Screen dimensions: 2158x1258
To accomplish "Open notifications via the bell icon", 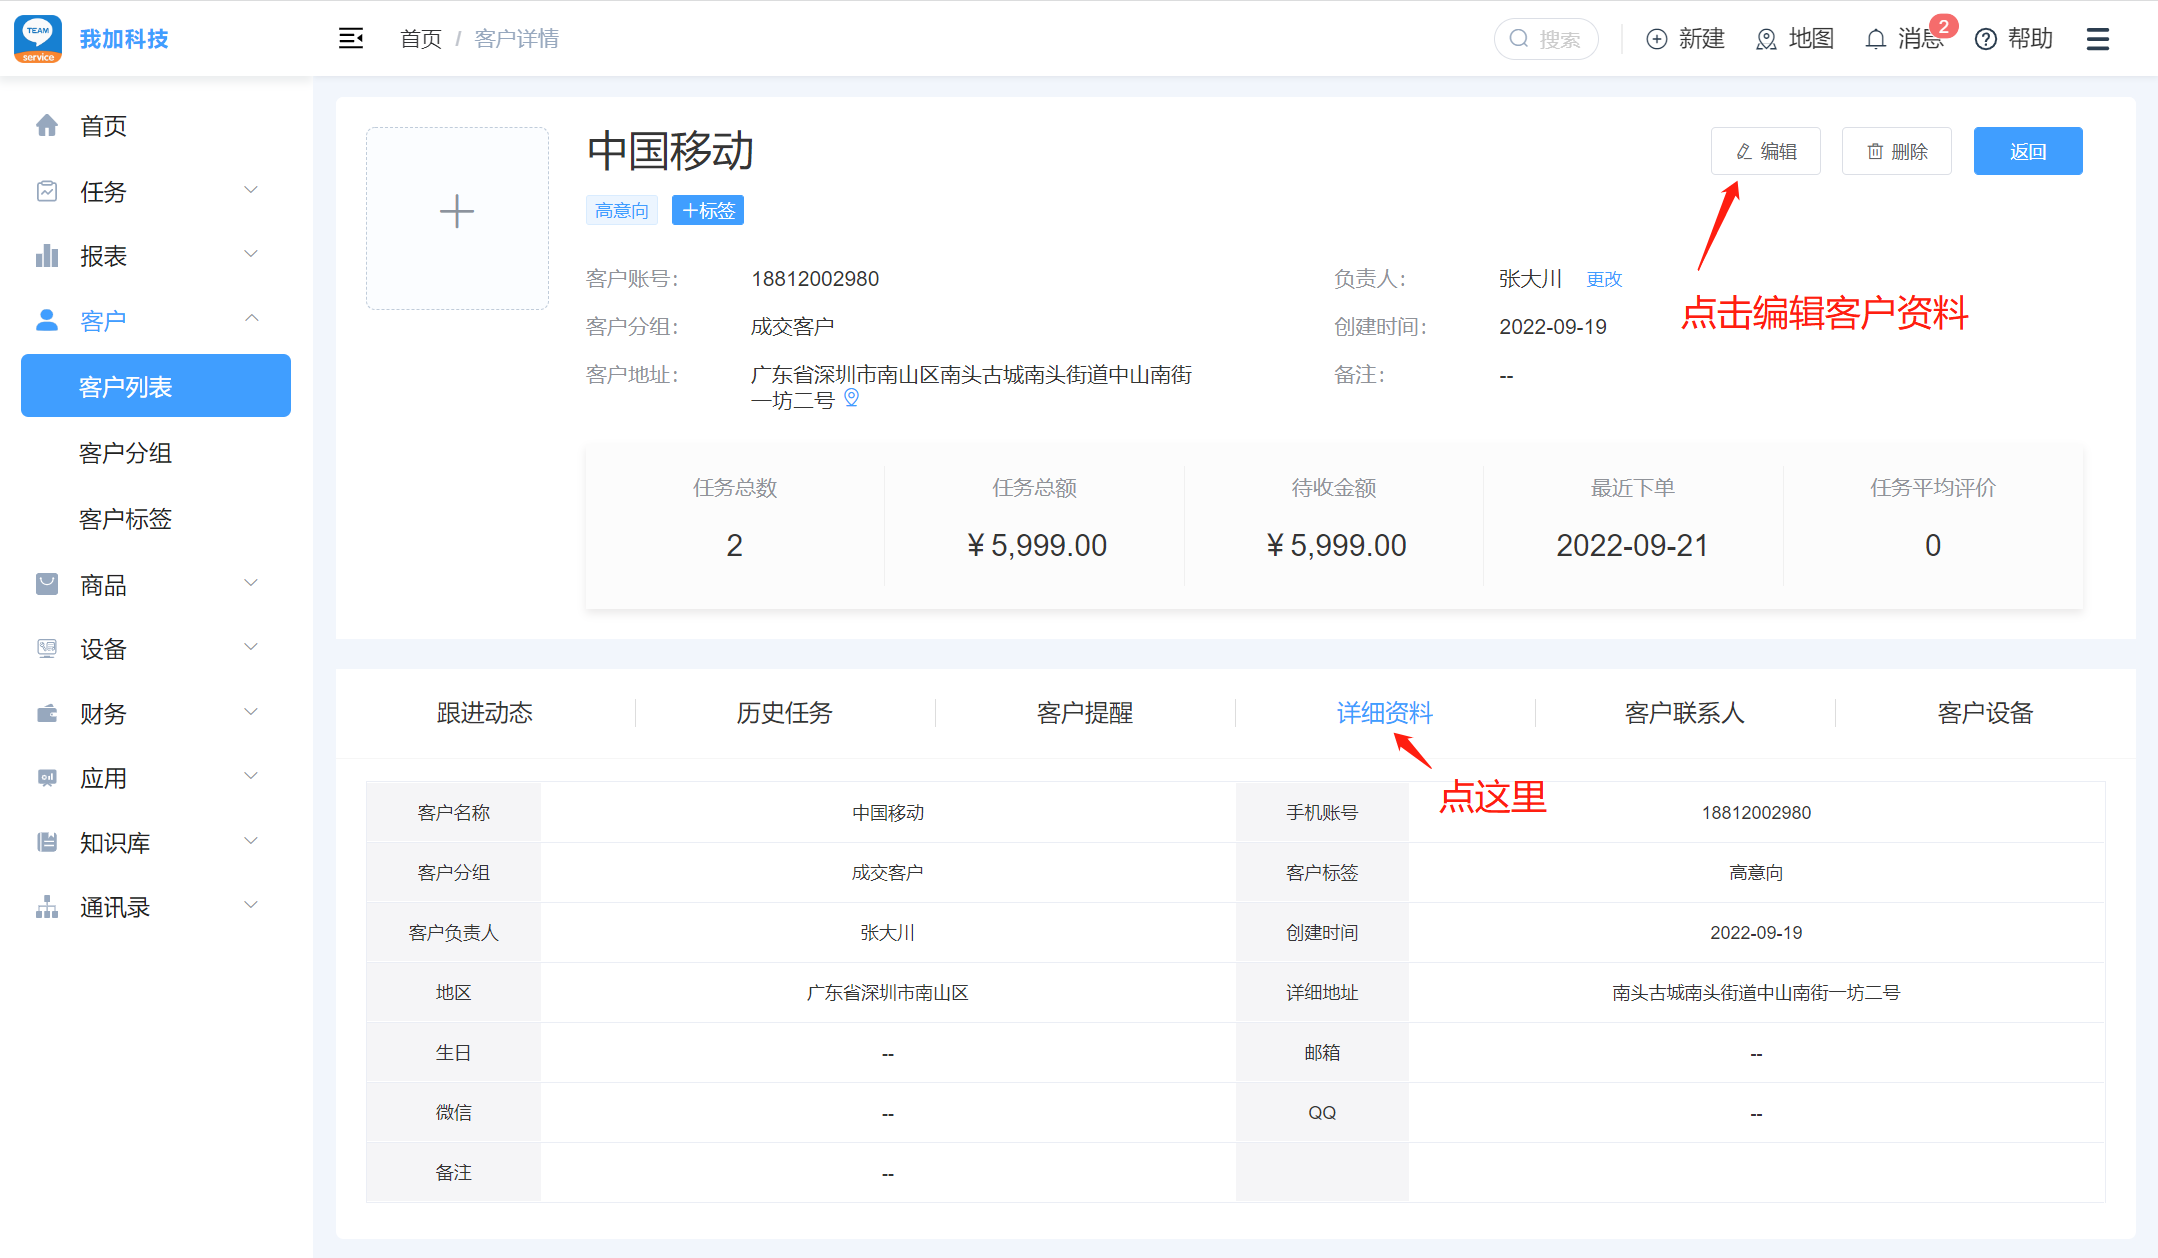I will pyautogui.click(x=1876, y=39).
